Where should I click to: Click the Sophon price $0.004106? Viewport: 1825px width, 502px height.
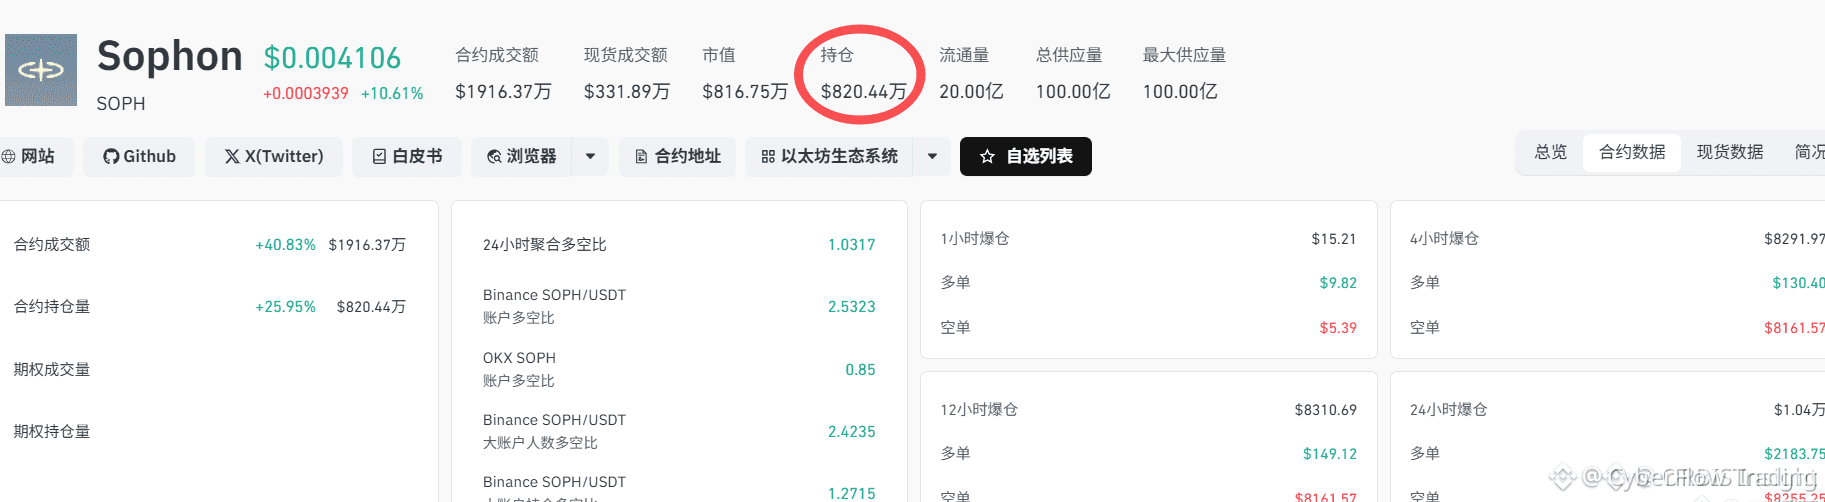[x=332, y=58]
